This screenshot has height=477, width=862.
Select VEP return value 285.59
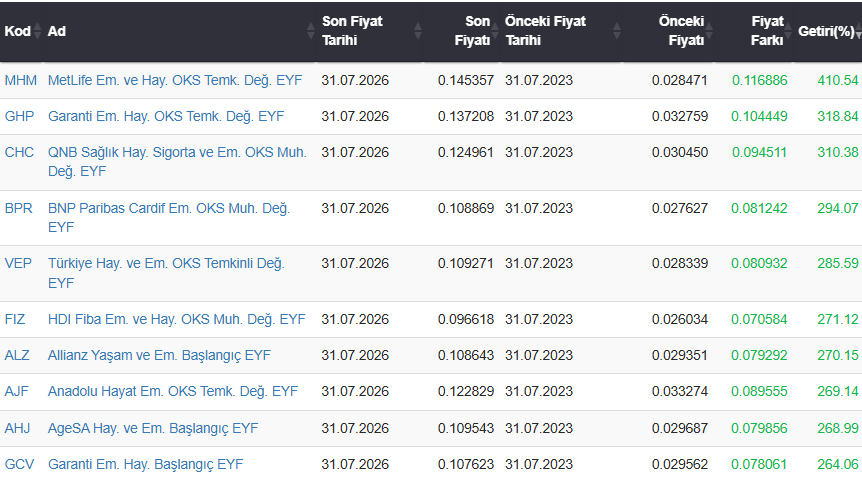click(838, 263)
